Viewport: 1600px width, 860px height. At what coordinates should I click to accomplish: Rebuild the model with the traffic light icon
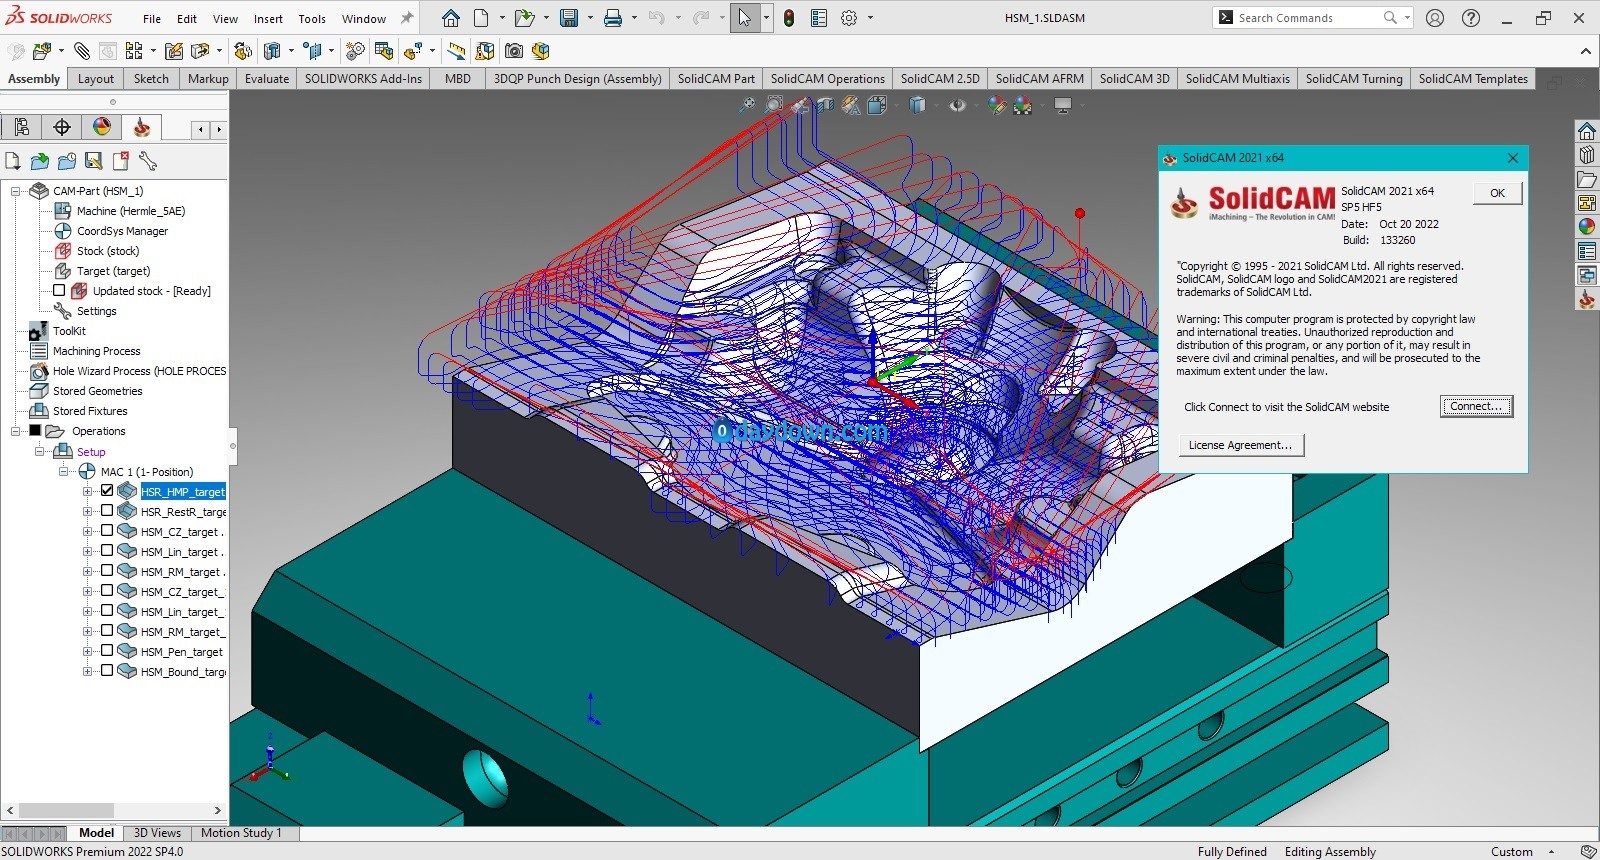(789, 18)
